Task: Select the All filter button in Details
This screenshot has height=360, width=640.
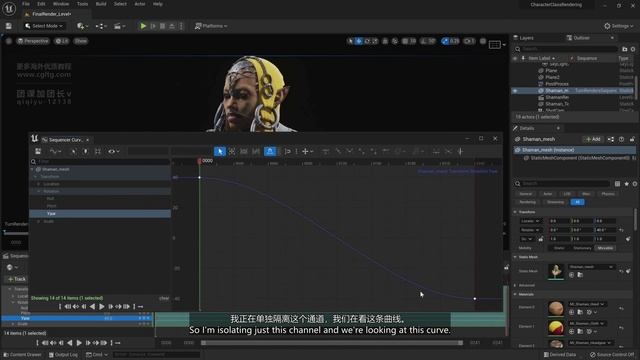Action: 577,202
